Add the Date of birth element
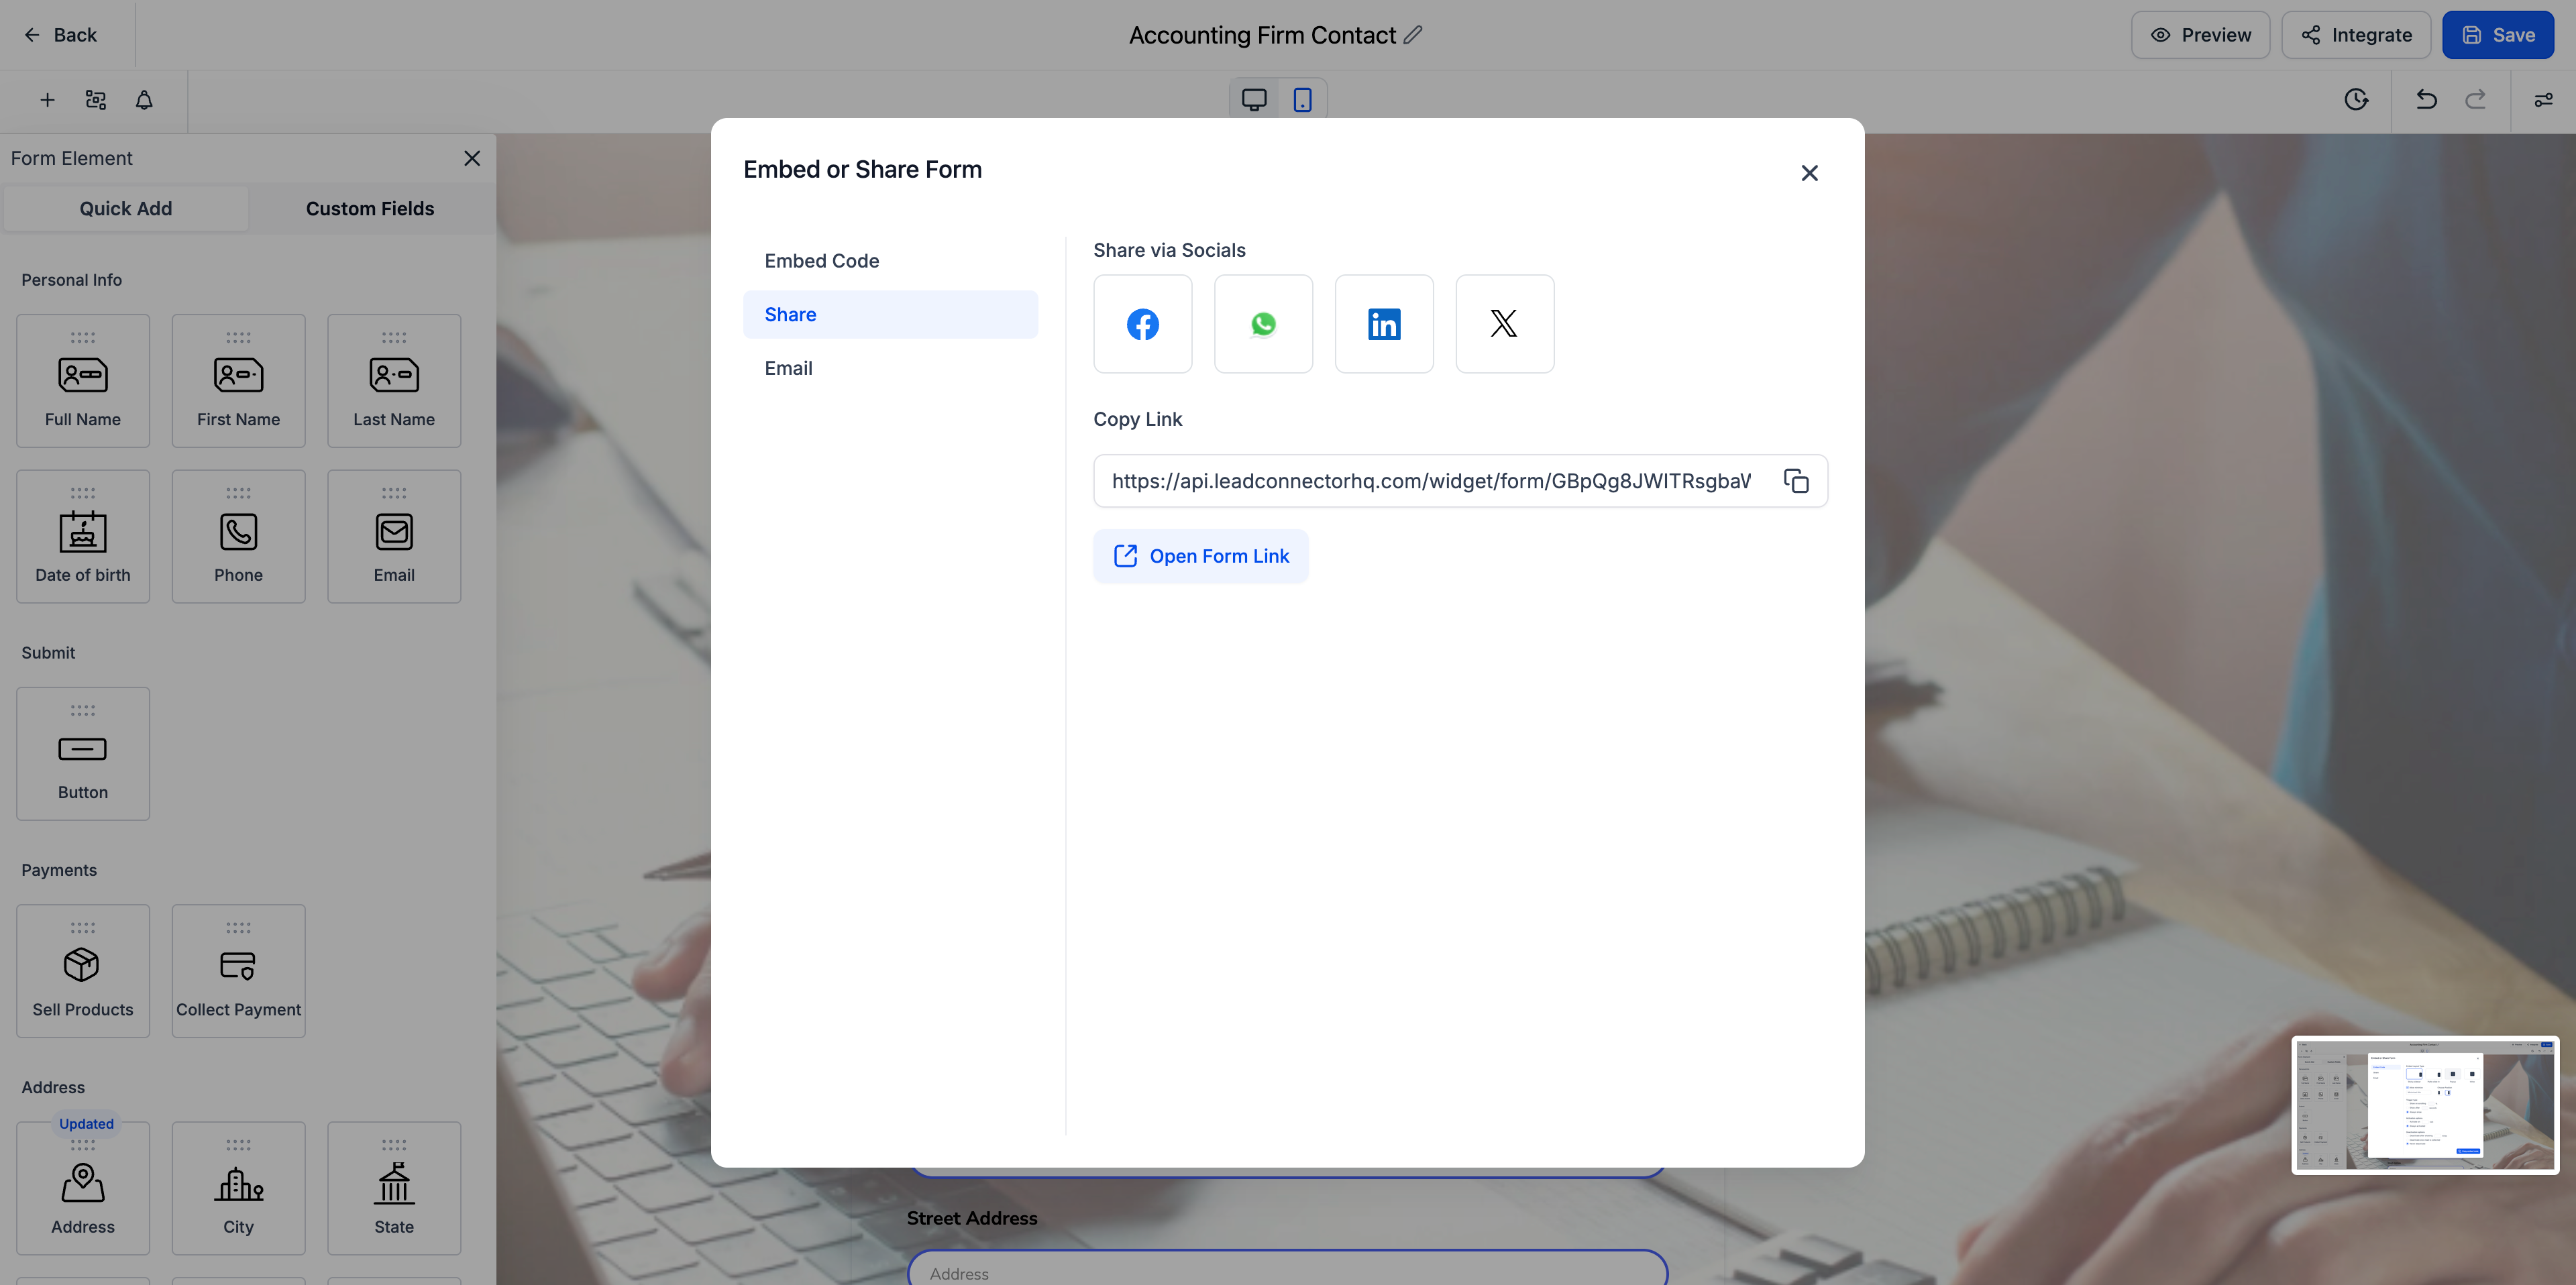This screenshot has height=1285, width=2576. click(x=83, y=537)
